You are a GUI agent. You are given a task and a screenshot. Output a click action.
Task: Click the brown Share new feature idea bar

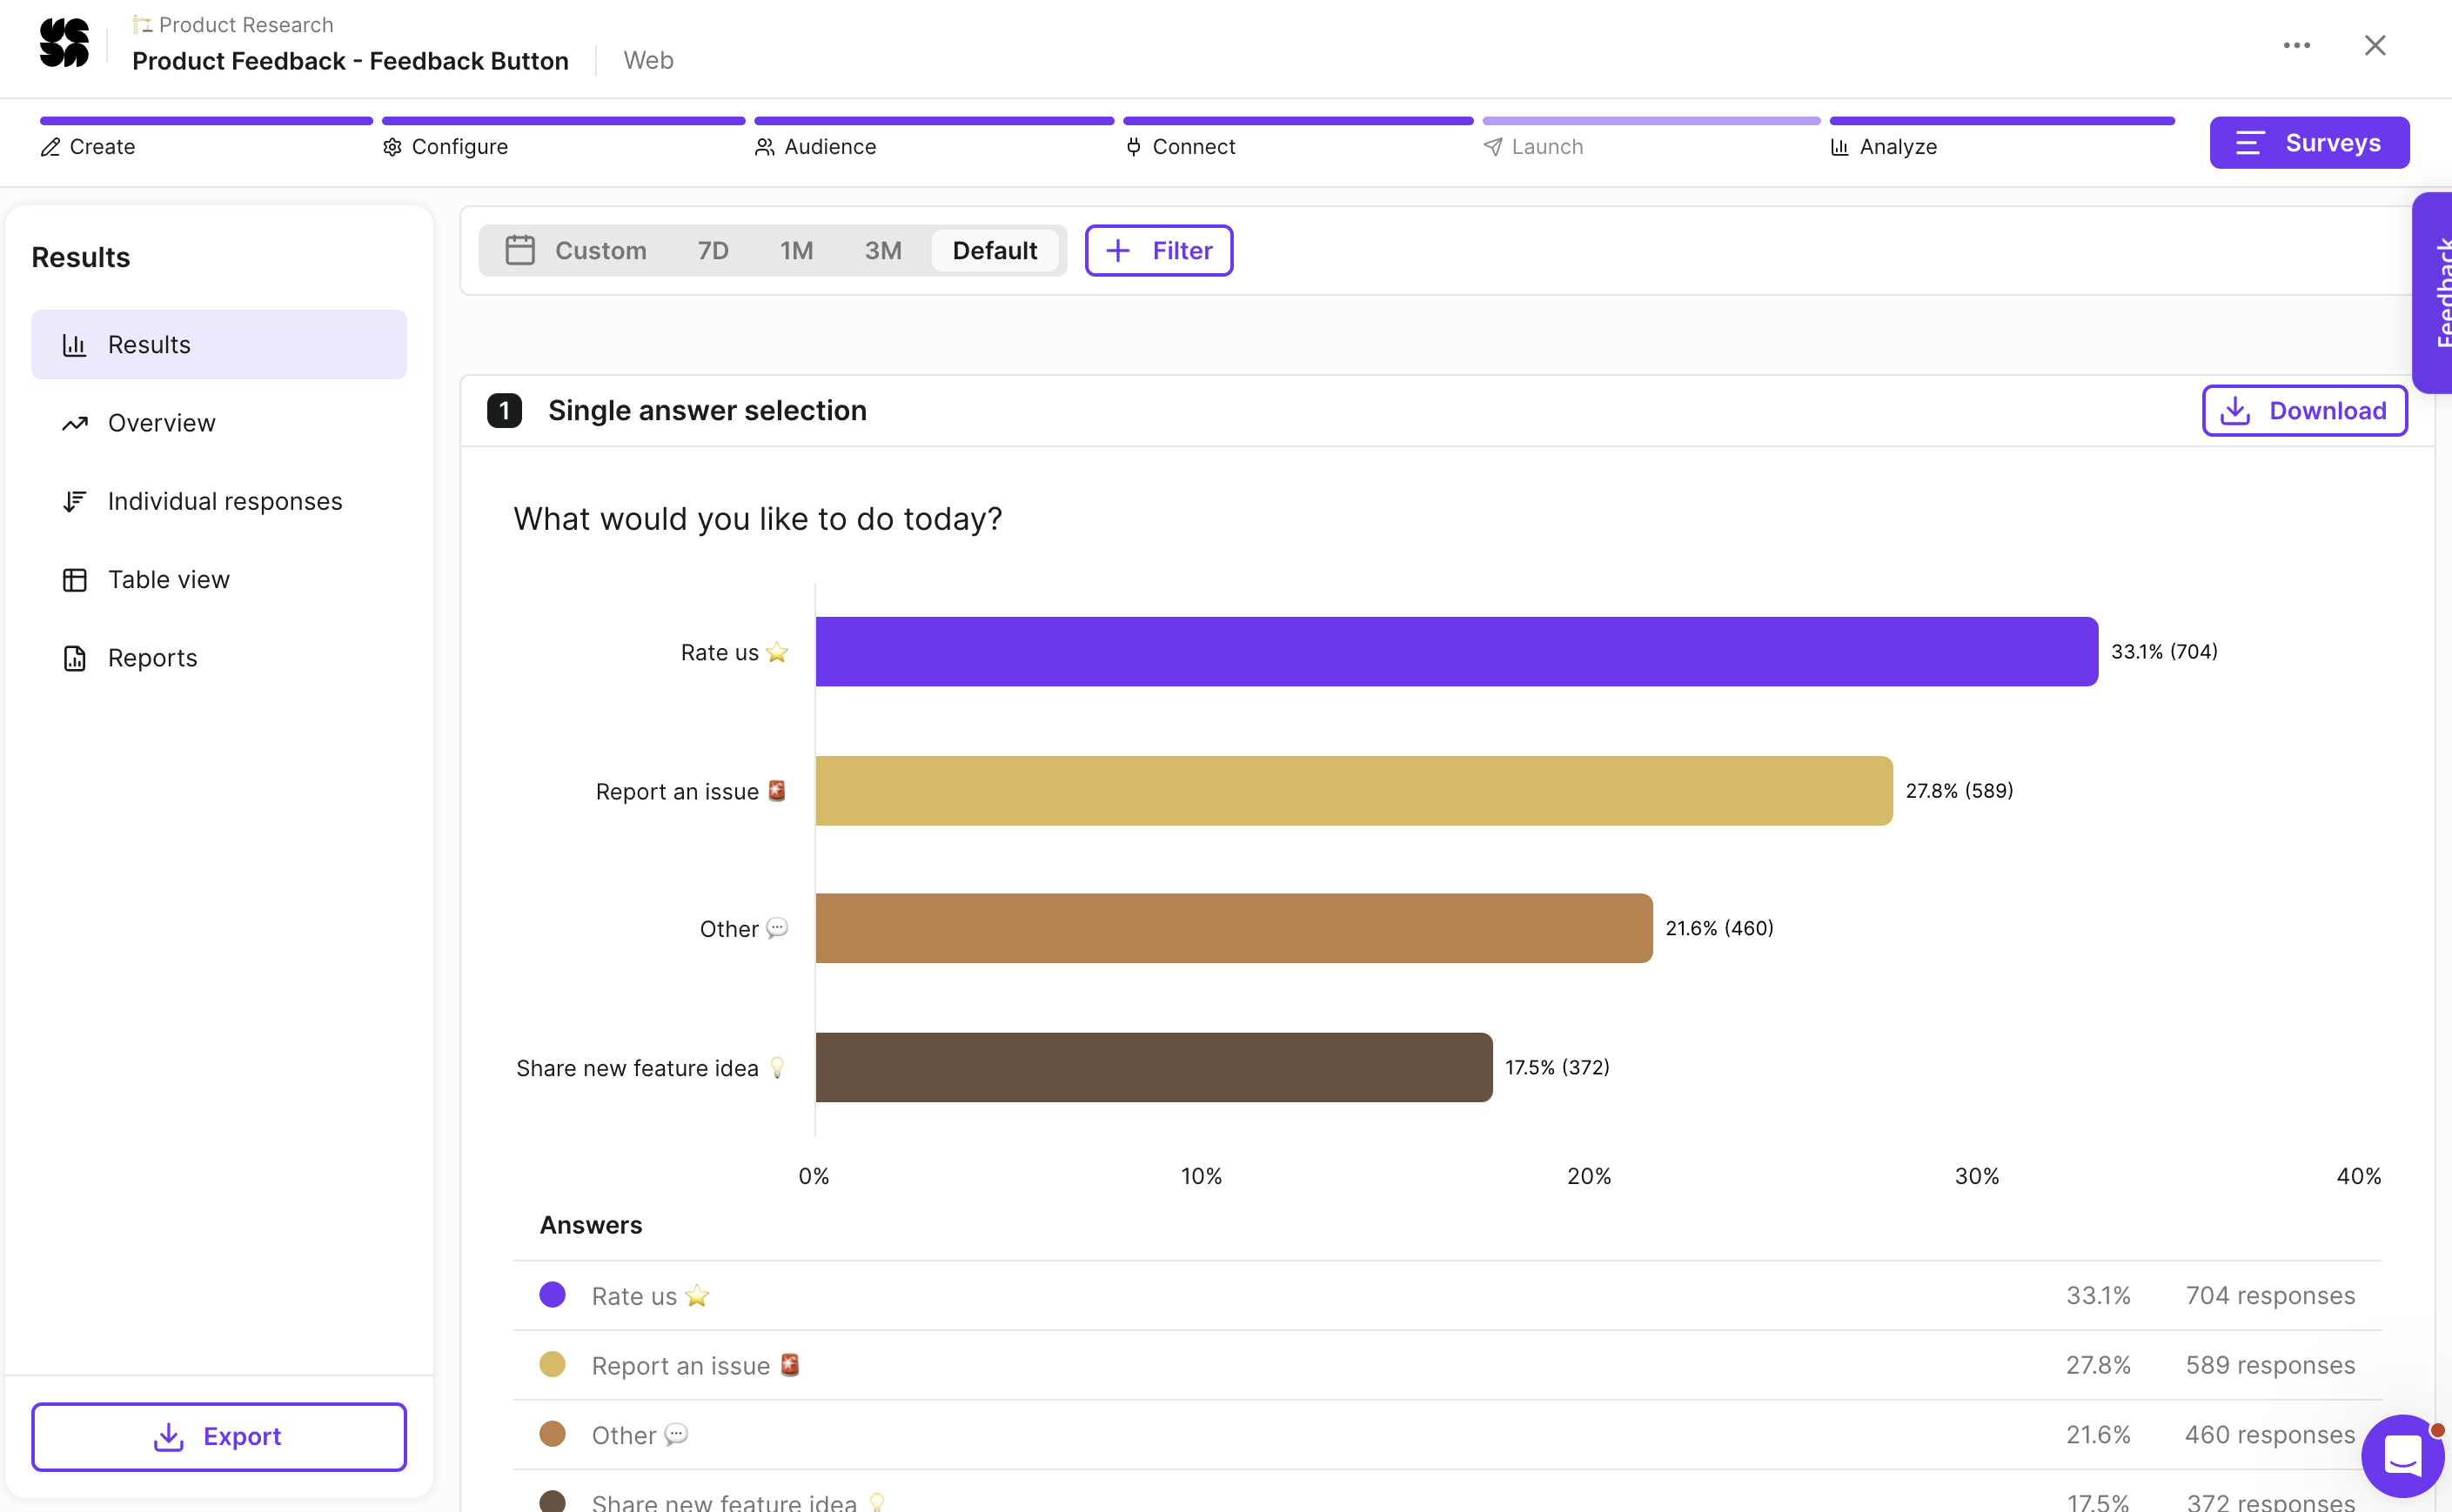(x=1154, y=1068)
